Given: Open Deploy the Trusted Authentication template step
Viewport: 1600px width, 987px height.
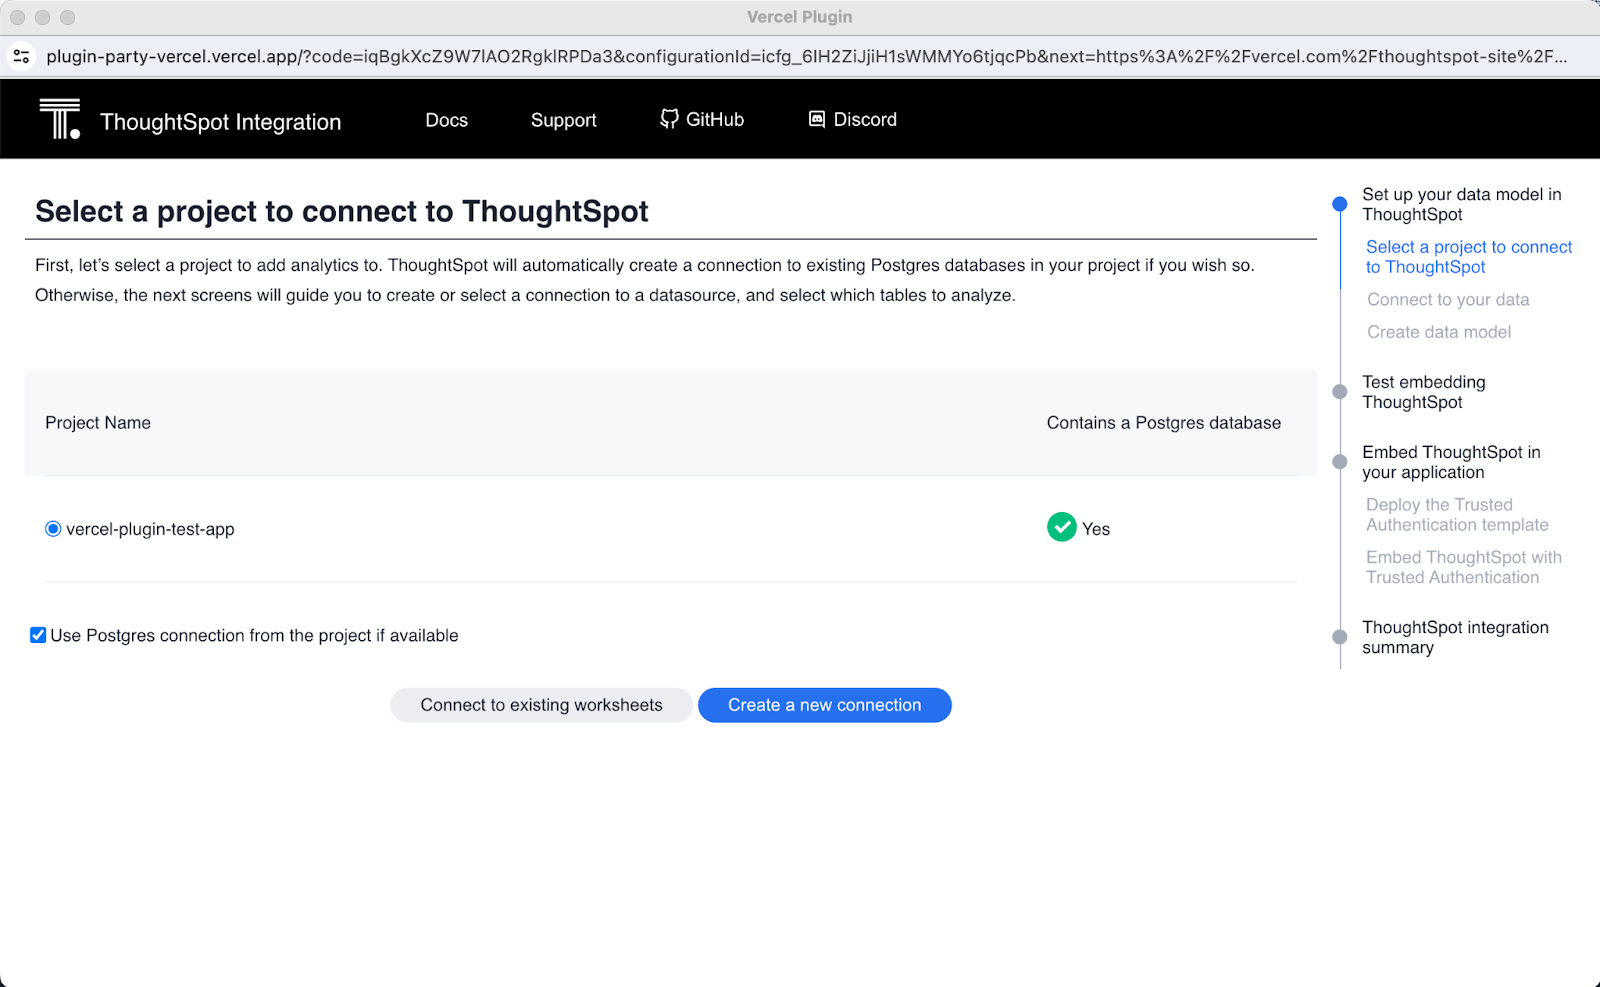Looking at the screenshot, I should (1457, 515).
